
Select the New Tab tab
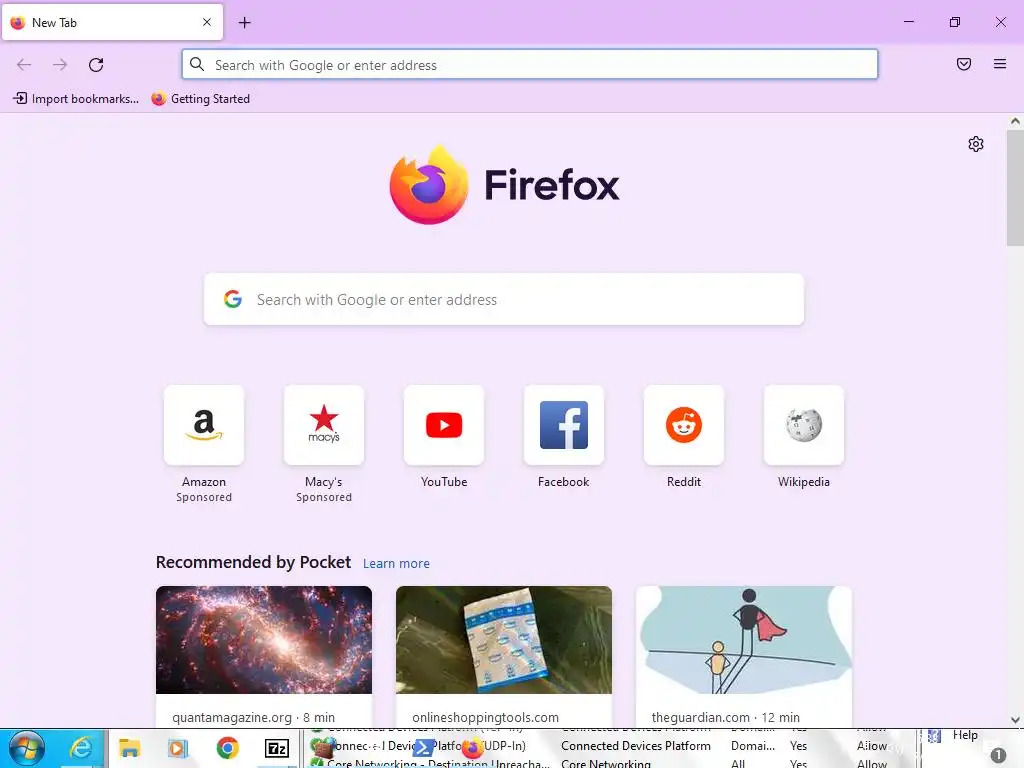(x=112, y=22)
